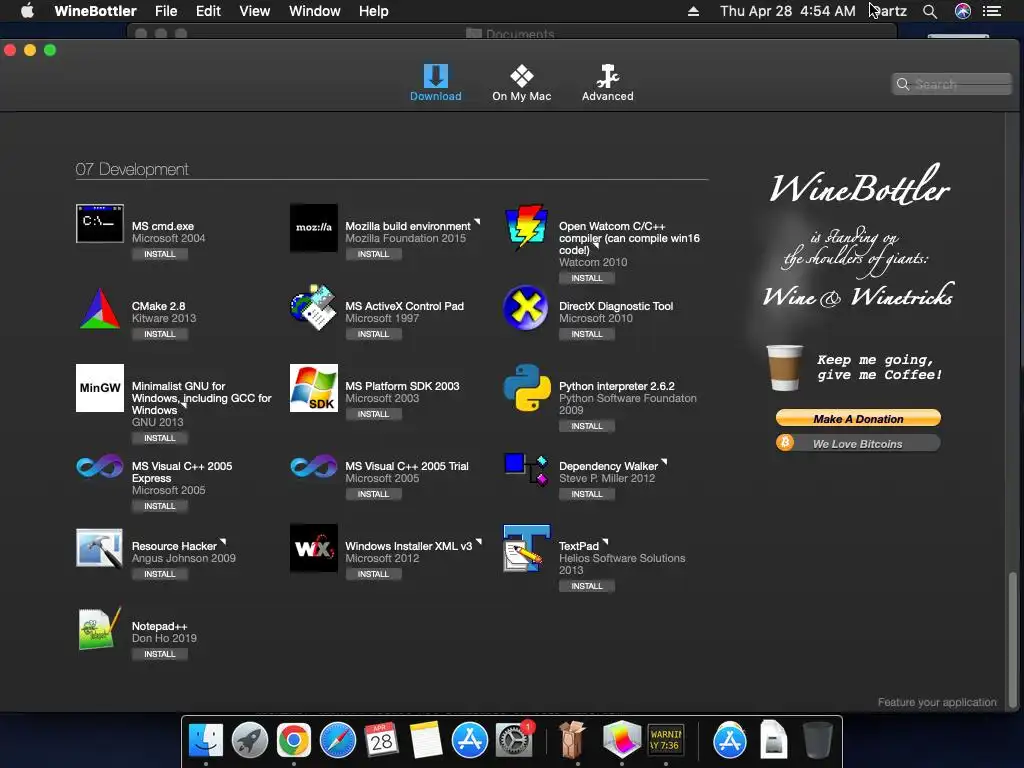
Task: Open the View menu
Action: pos(255,11)
